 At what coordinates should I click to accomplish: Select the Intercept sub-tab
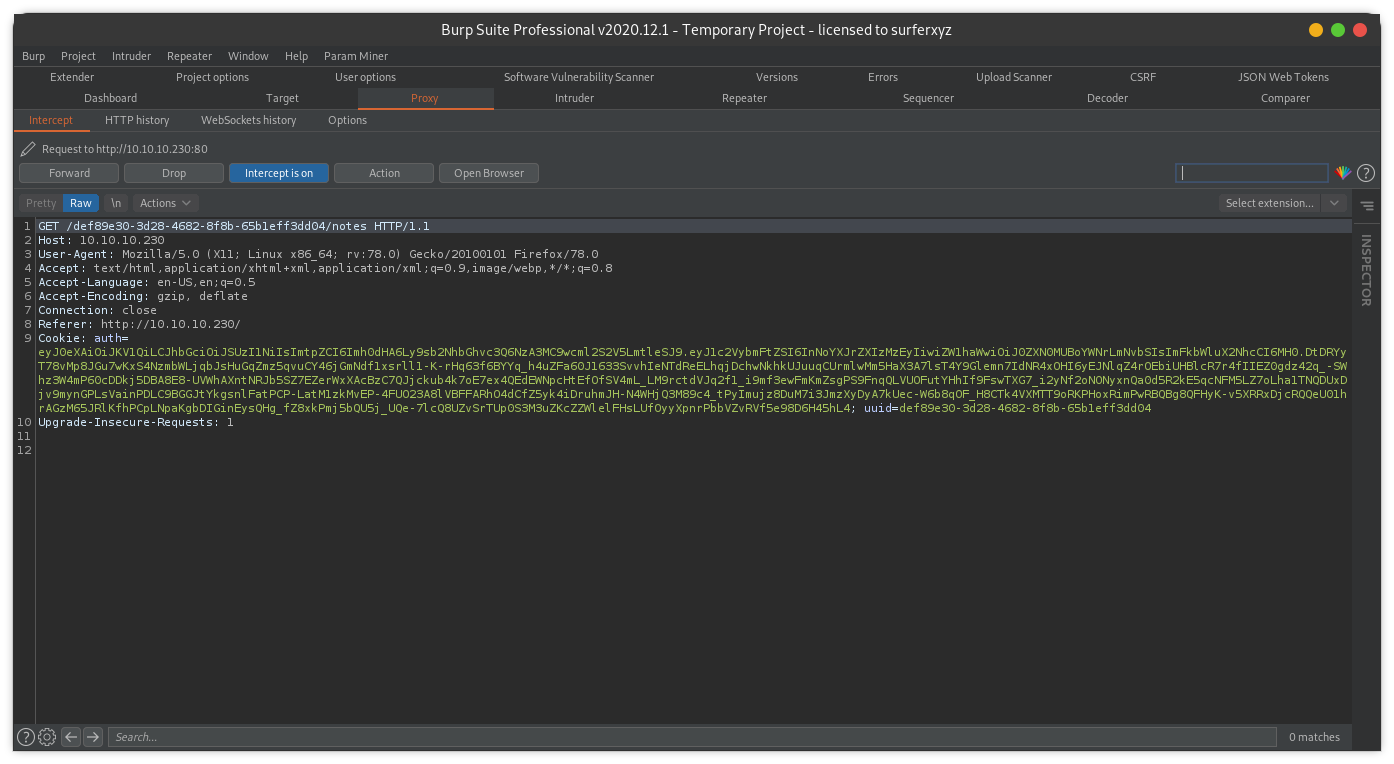tap(51, 120)
